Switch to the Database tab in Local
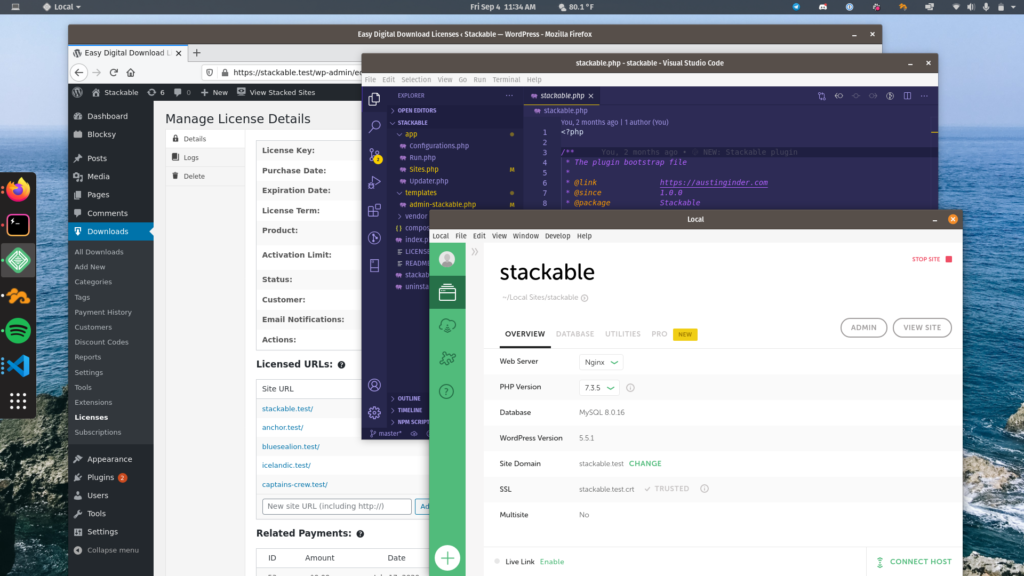Screen dimensions: 1024x576 pos(574,334)
